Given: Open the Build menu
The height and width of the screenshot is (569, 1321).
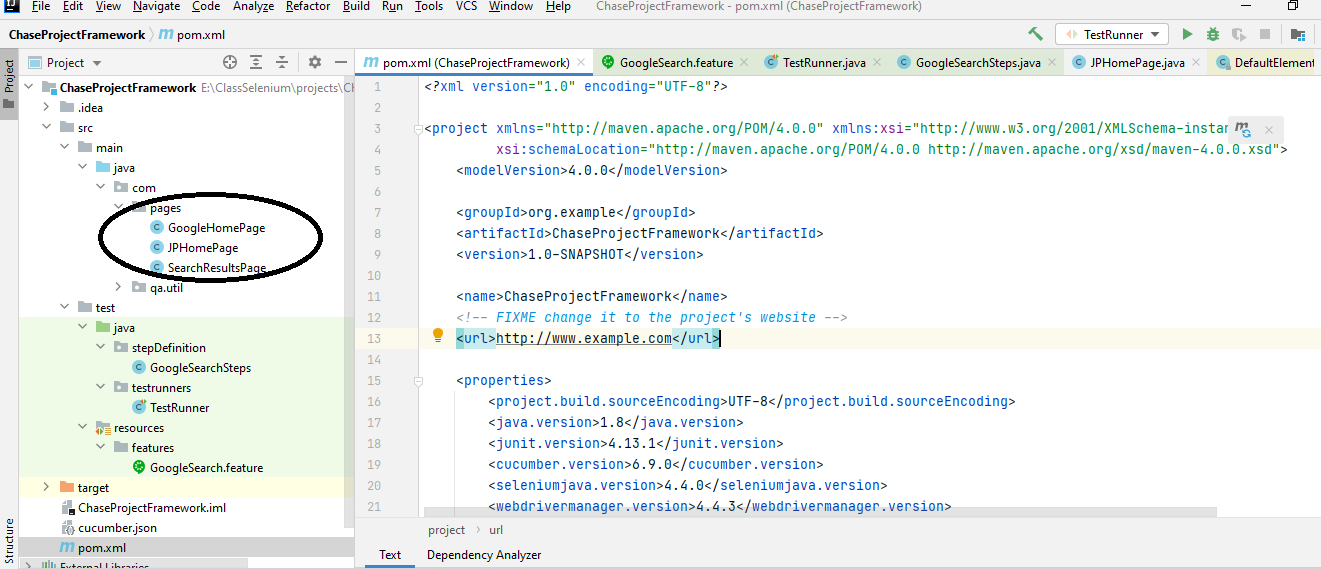Looking at the screenshot, I should (x=356, y=6).
